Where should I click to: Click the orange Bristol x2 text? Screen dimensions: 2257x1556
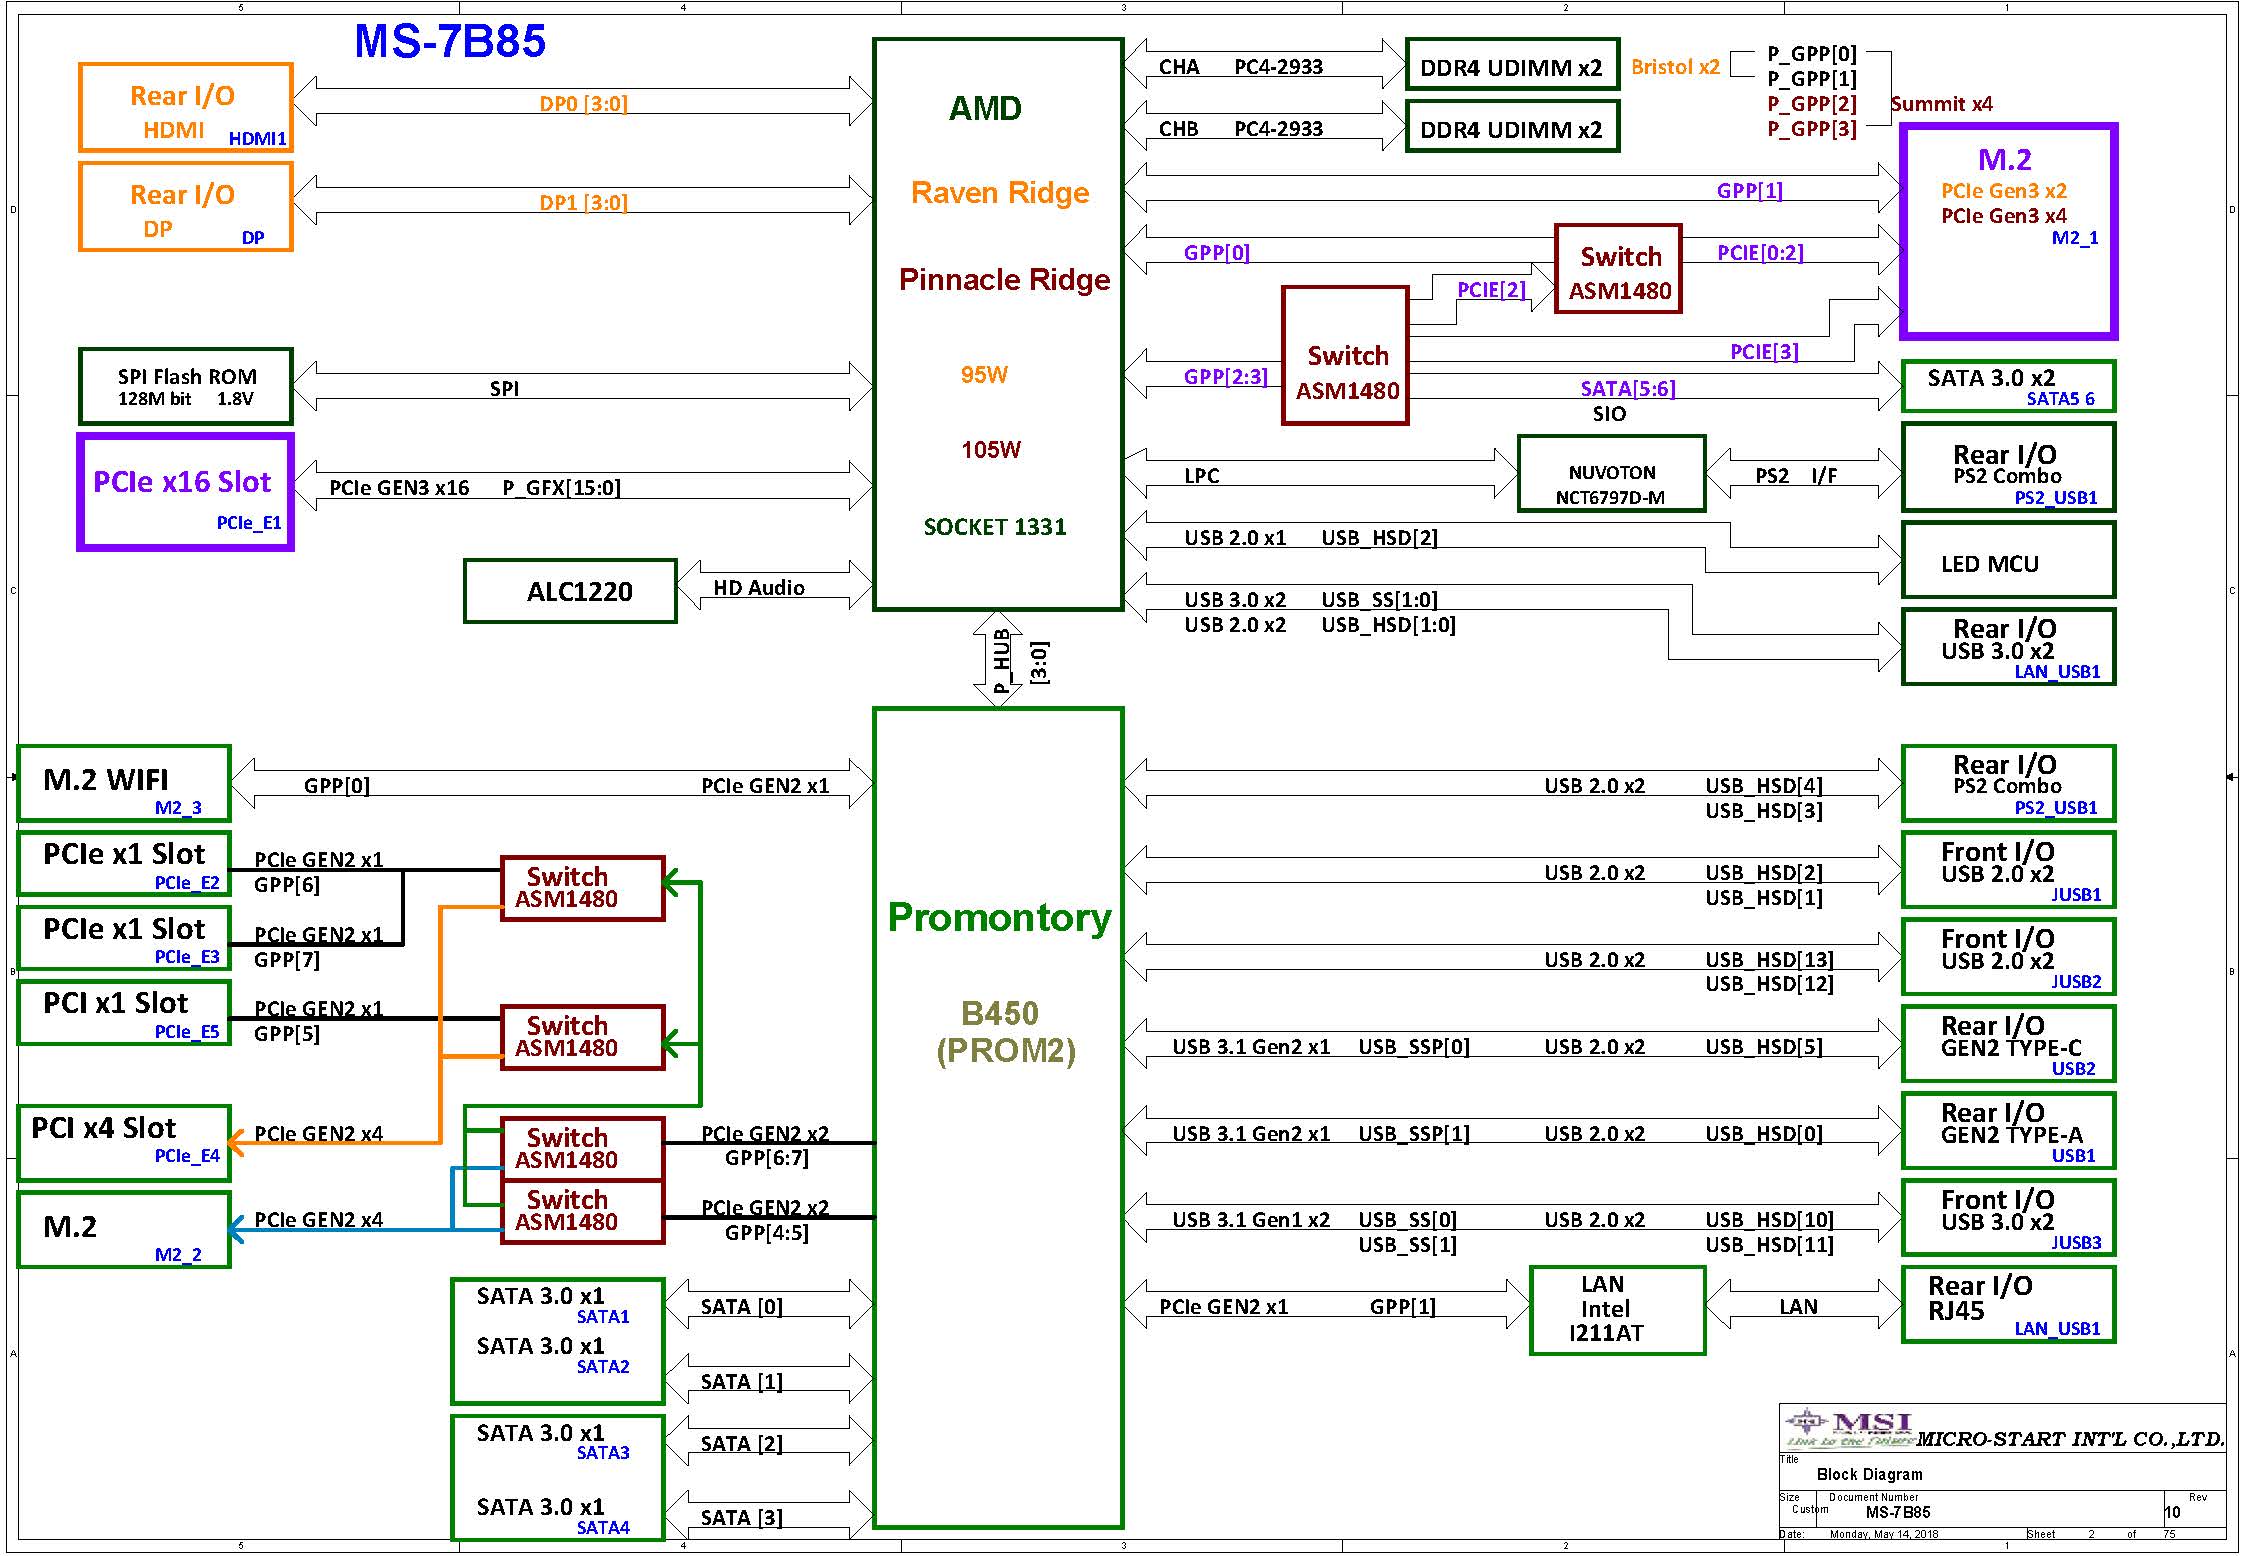[1675, 67]
